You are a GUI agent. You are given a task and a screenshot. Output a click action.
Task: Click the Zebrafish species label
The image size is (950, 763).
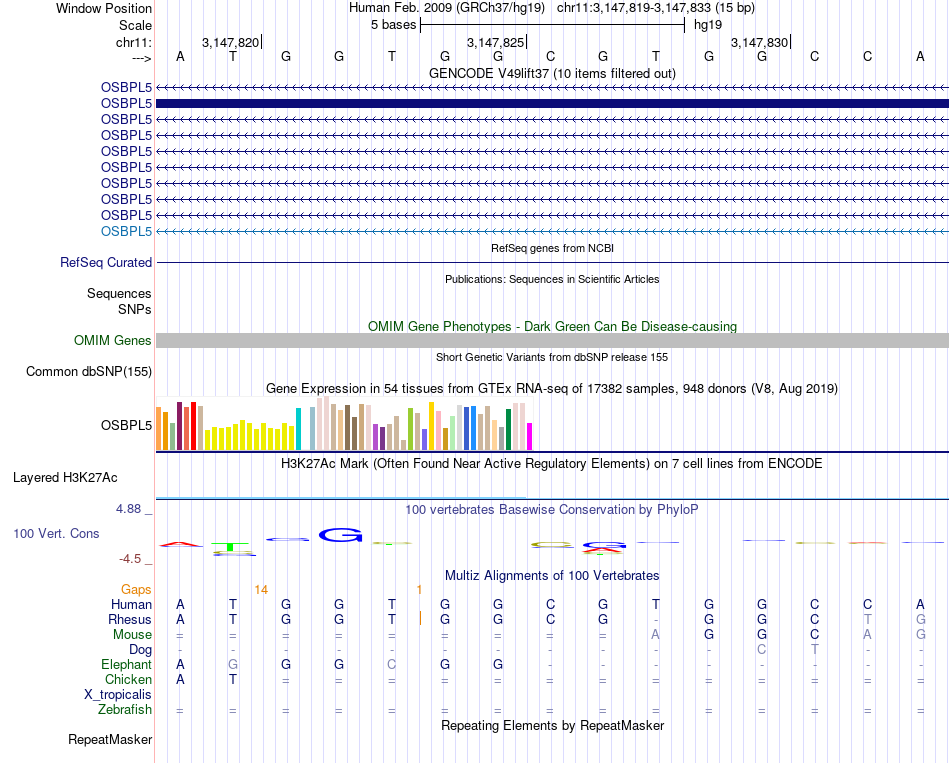point(125,710)
